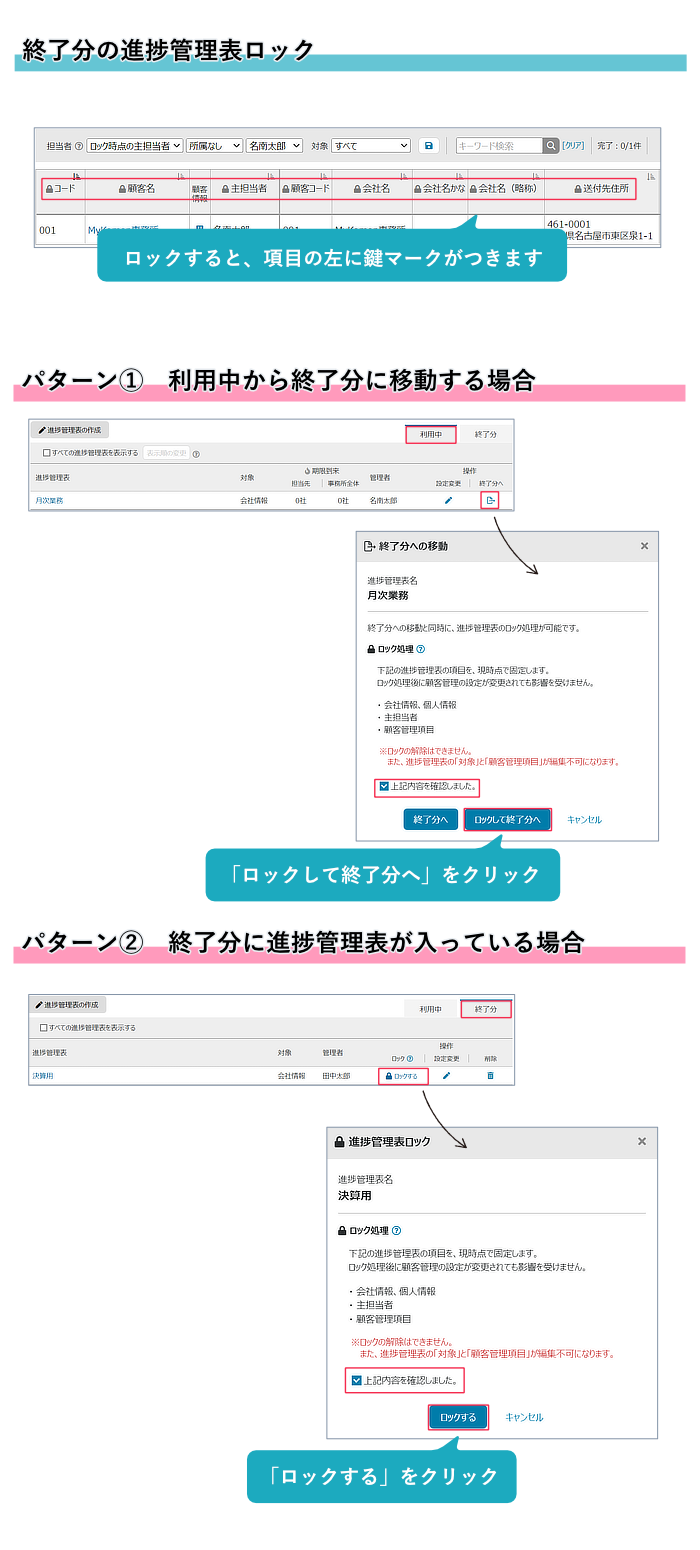Click the ロックして終了分へ button

coord(507,819)
